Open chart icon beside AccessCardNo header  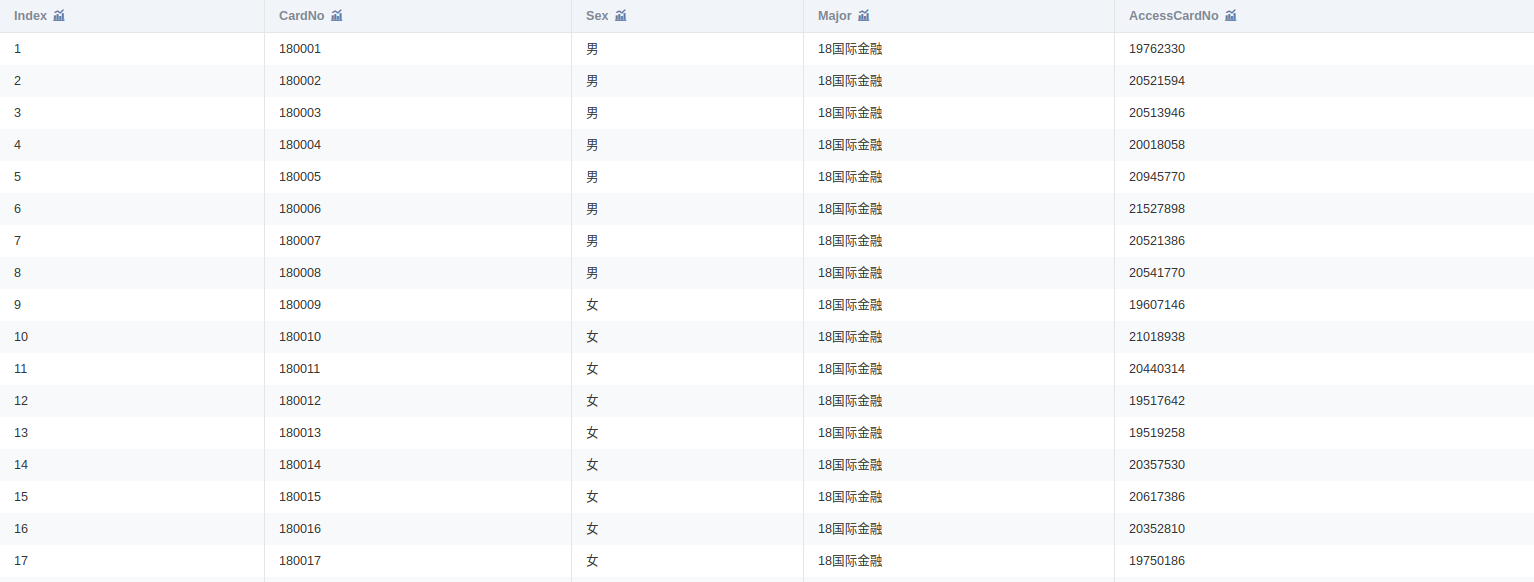[1231, 16]
